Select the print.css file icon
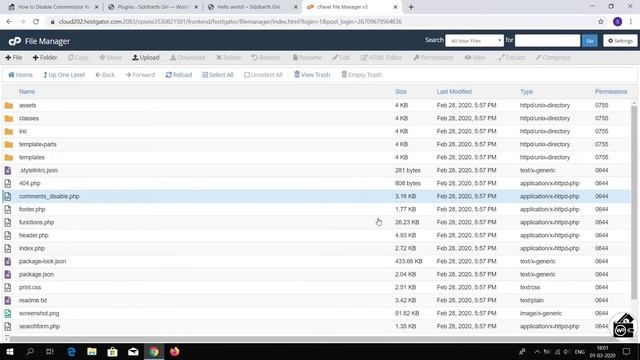640x360 pixels. 8,287
